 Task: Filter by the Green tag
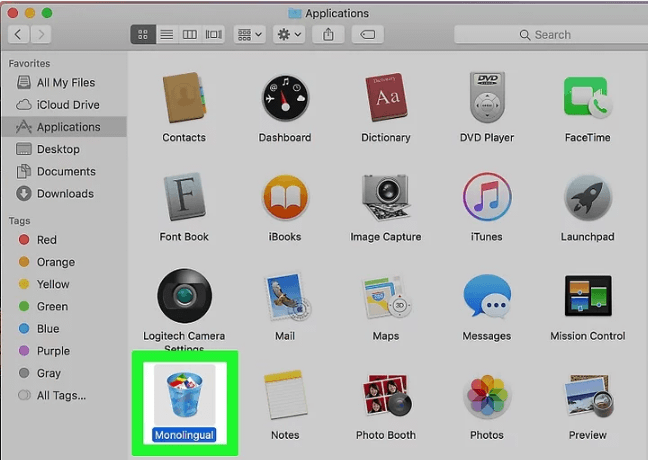click(x=64, y=307)
